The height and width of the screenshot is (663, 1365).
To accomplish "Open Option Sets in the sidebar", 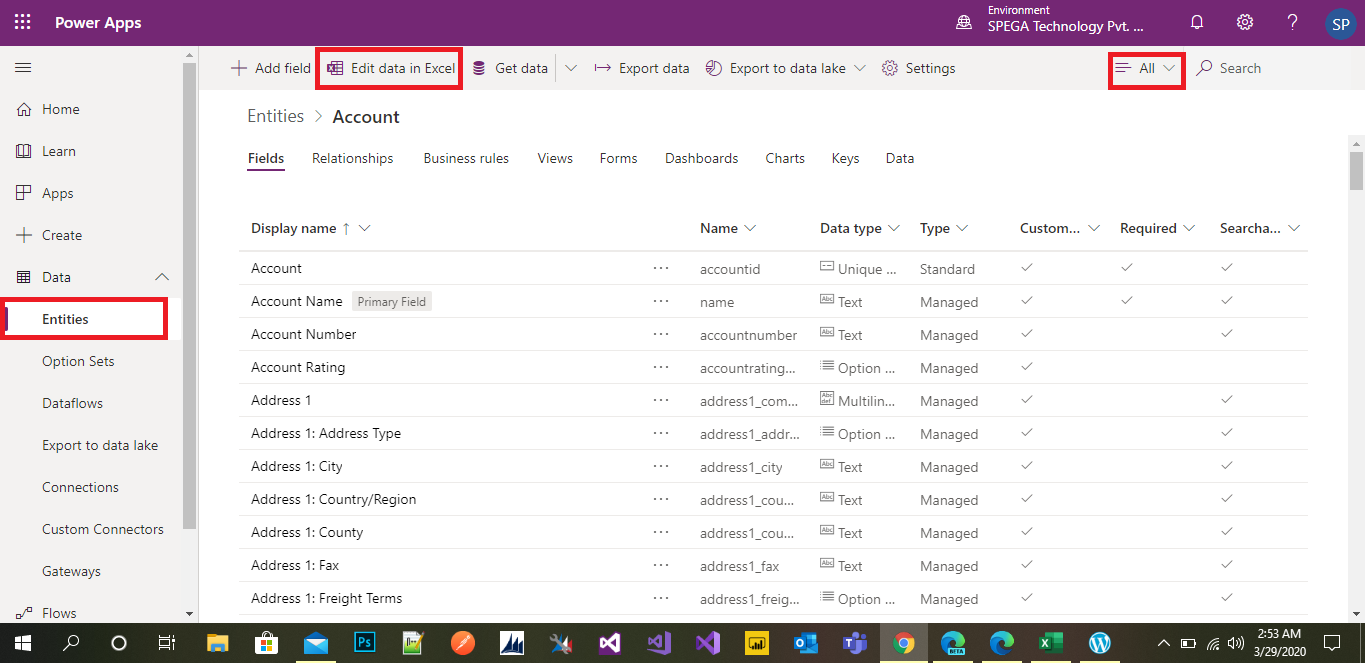I will click(x=78, y=361).
